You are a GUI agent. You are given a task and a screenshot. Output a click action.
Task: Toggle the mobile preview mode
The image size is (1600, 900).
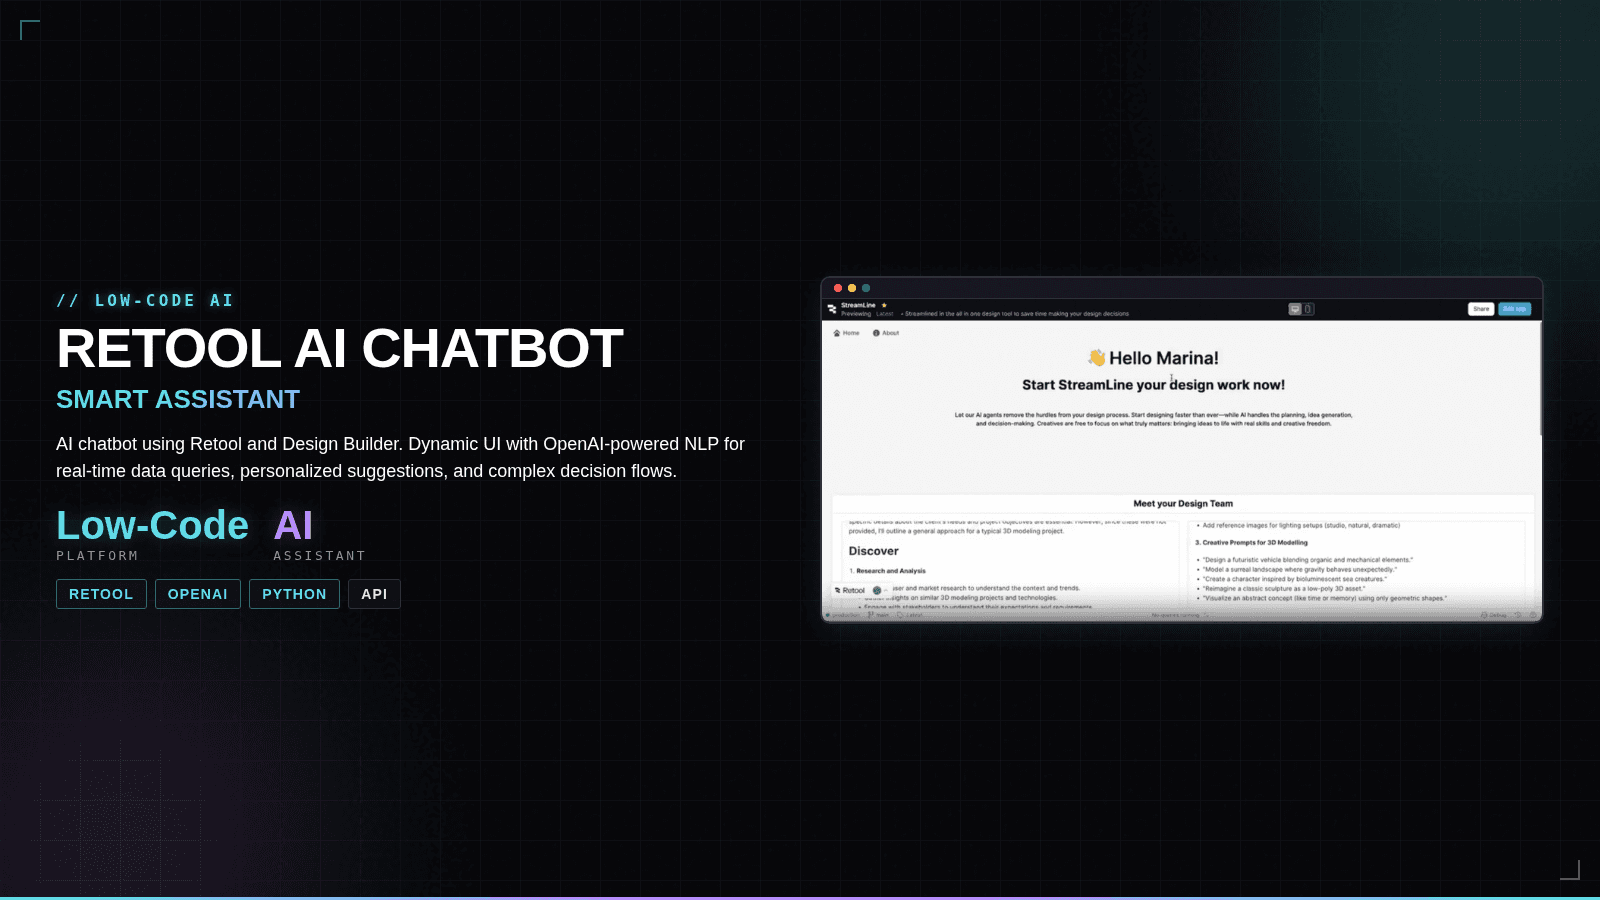tap(1306, 308)
